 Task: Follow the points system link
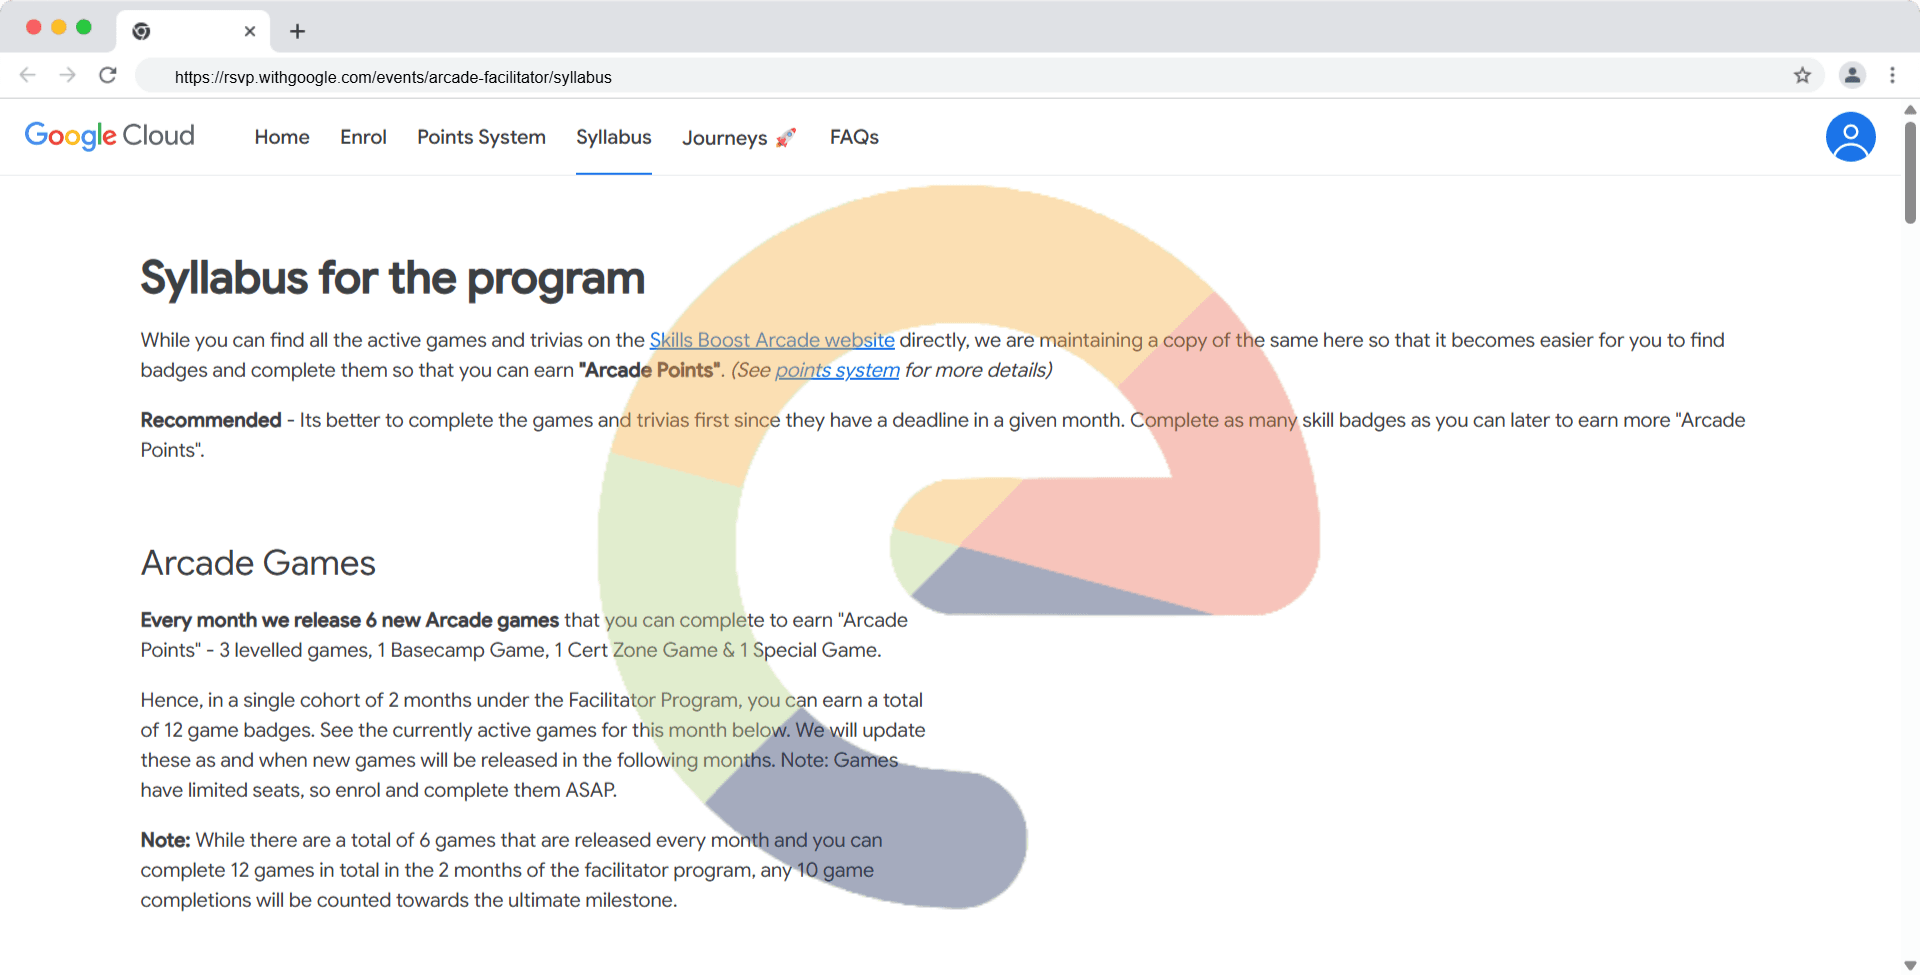tap(837, 370)
